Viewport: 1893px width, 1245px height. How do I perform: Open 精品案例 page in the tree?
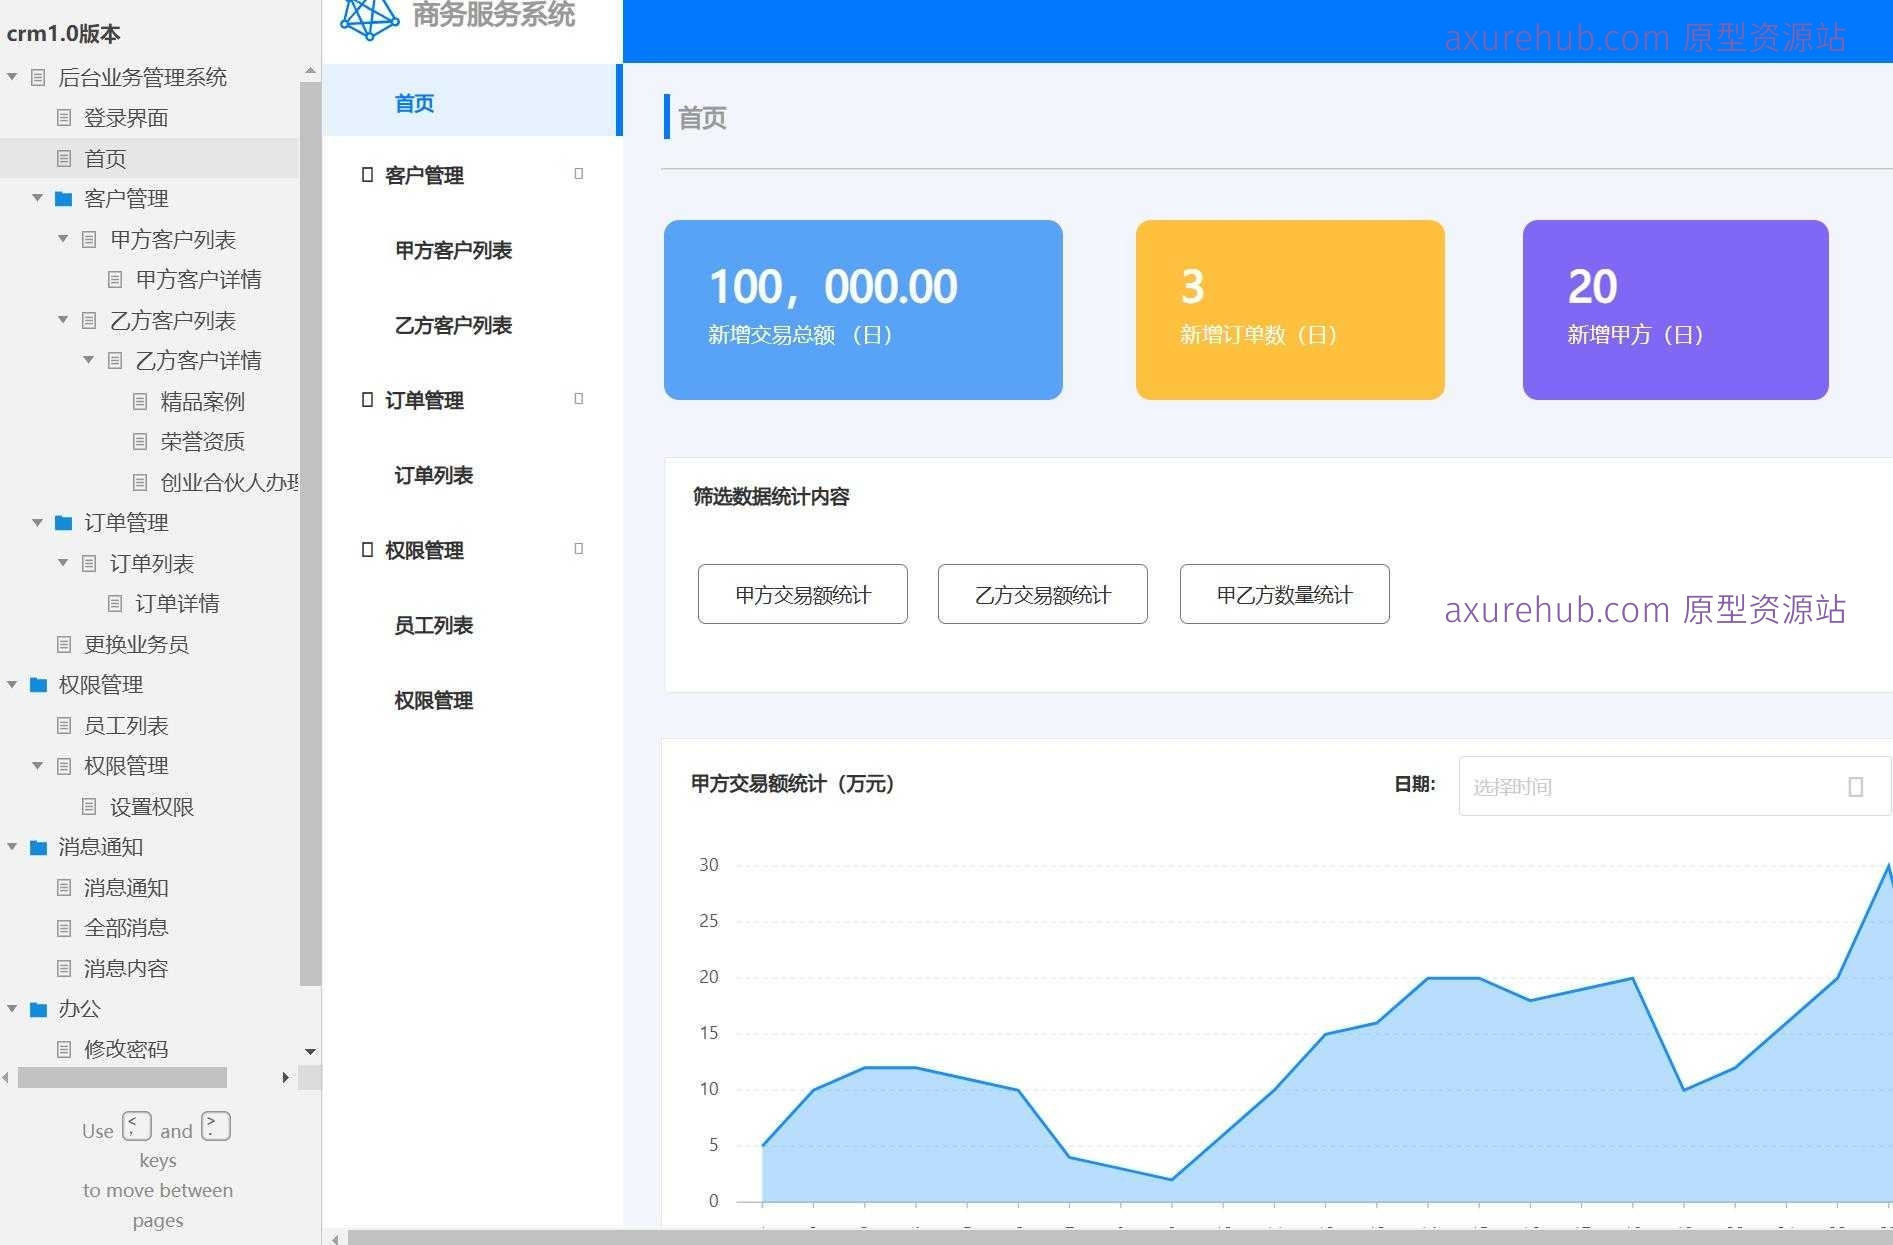(x=202, y=402)
